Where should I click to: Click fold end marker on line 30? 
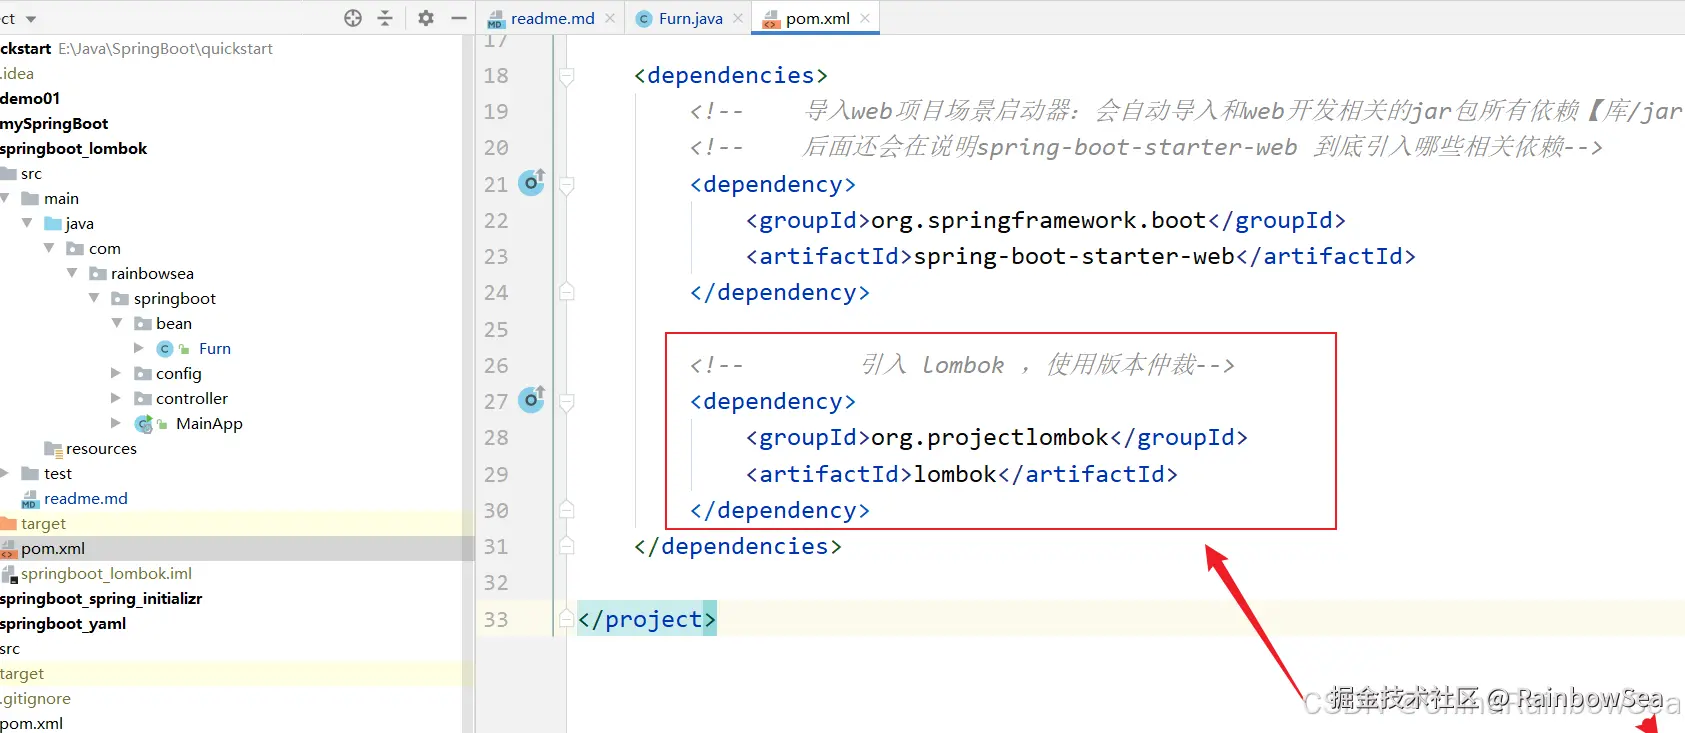pyautogui.click(x=567, y=510)
